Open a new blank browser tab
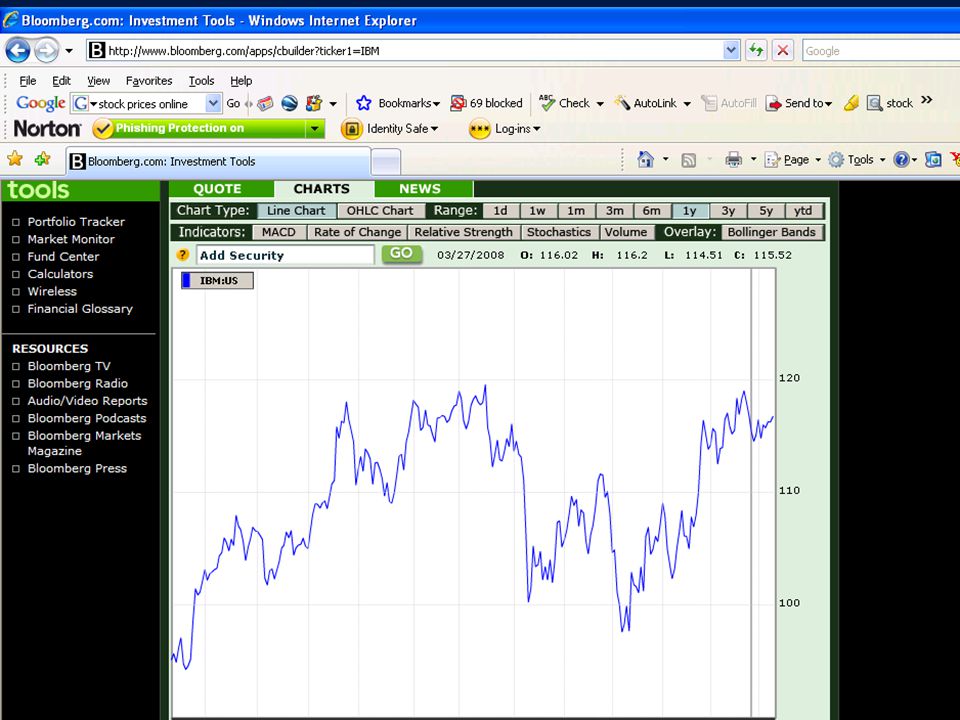960x720 pixels. (x=386, y=163)
